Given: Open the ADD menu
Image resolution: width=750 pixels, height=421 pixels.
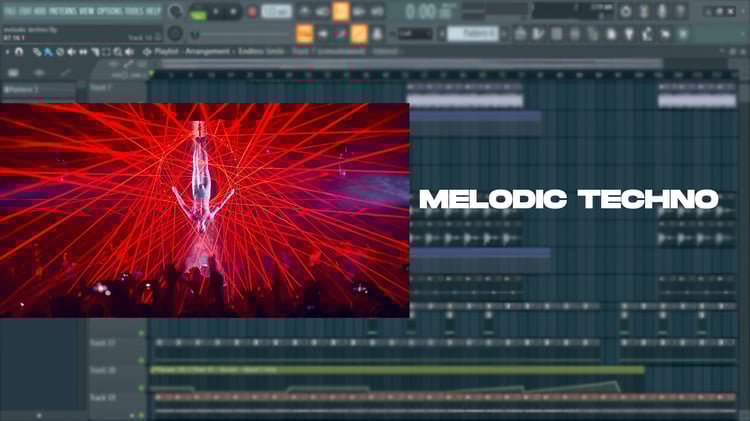Looking at the screenshot, I should click(x=39, y=11).
